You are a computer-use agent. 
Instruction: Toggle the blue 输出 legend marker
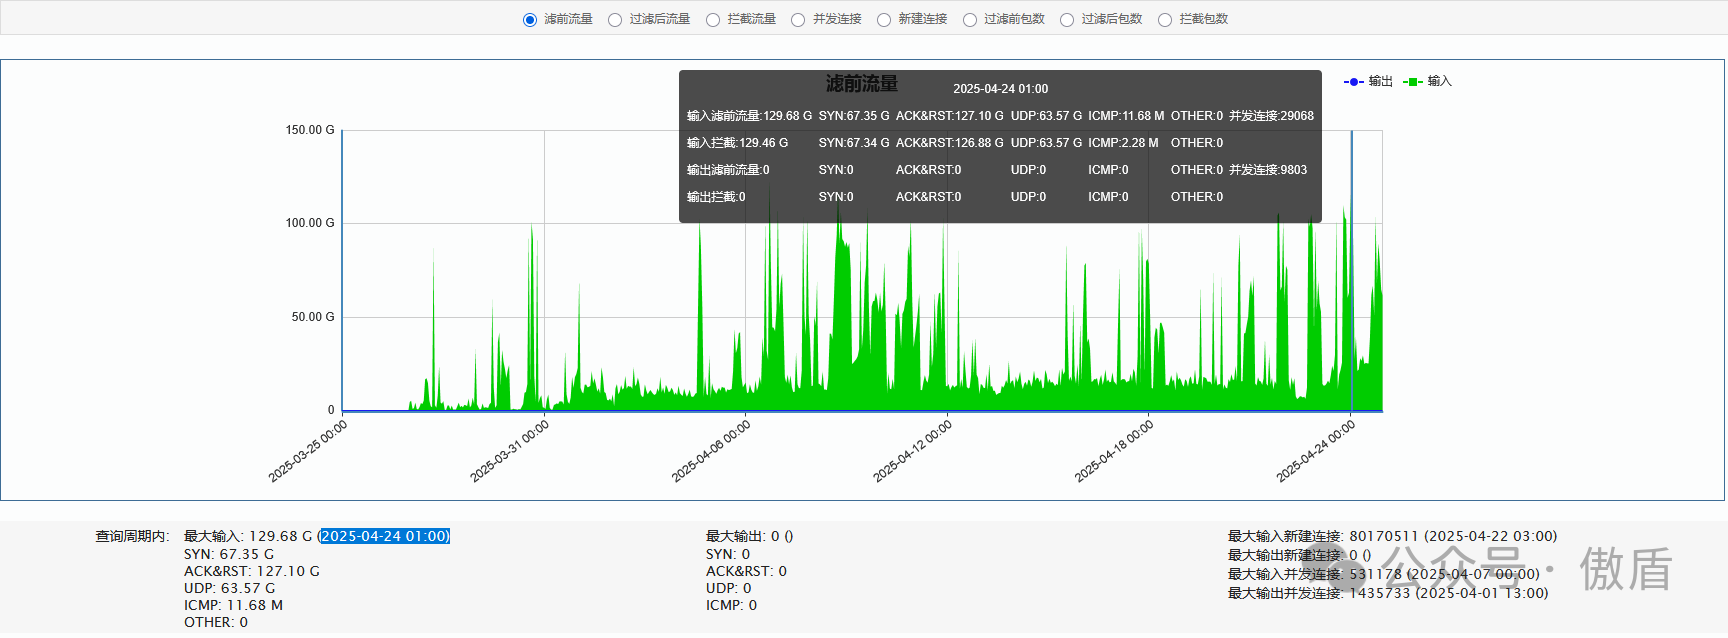(x=1353, y=82)
